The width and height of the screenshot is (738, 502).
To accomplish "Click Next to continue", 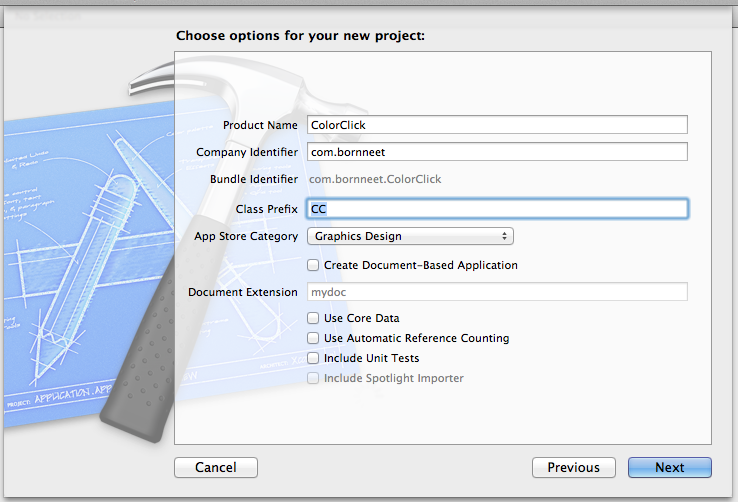I will [x=669, y=467].
